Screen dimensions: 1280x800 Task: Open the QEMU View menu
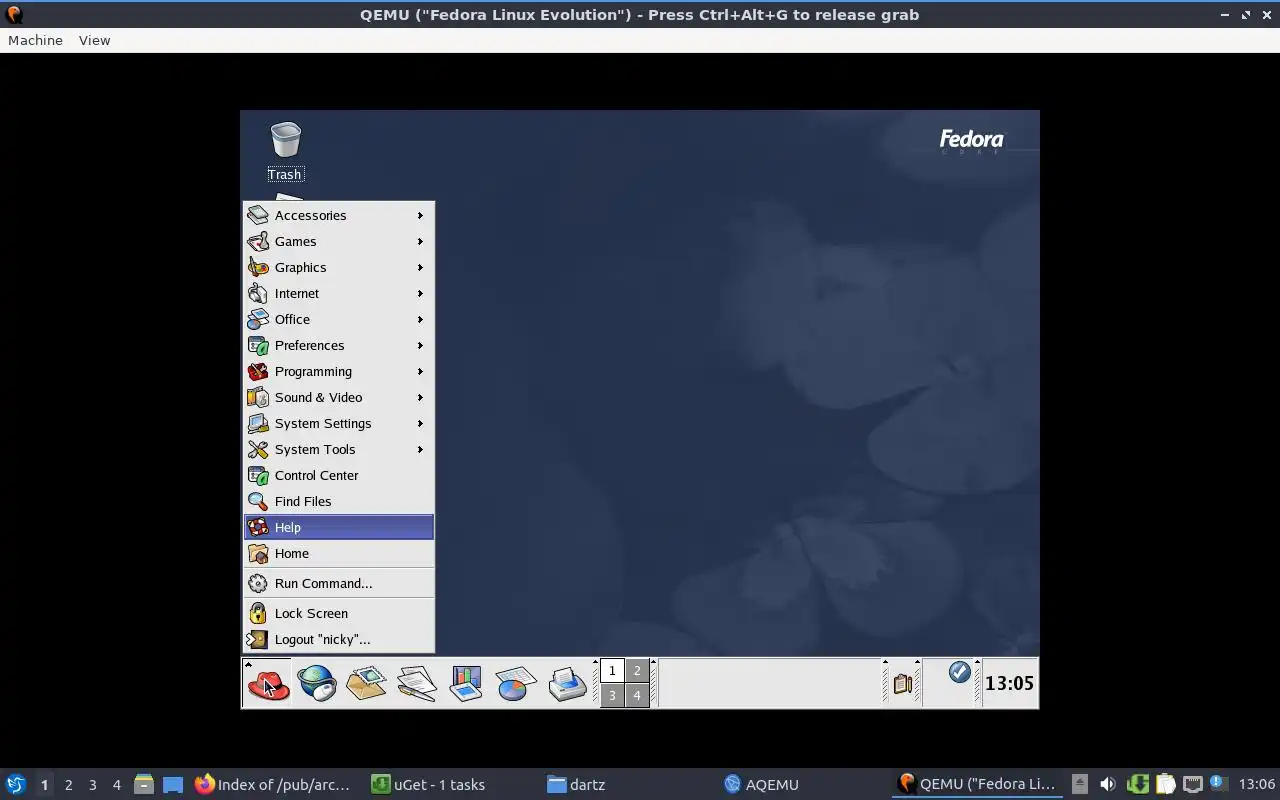click(94, 40)
